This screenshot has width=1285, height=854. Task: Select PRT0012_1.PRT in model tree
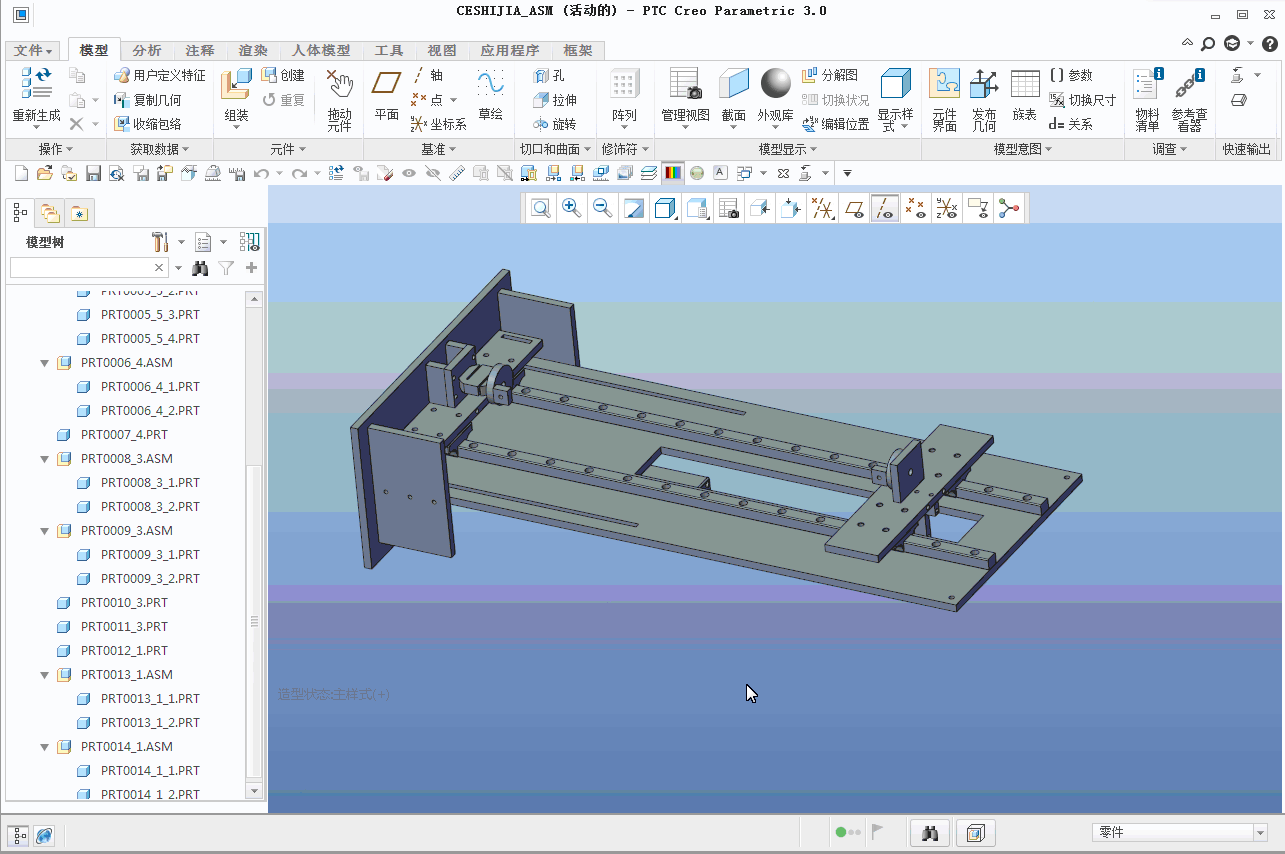tap(124, 651)
